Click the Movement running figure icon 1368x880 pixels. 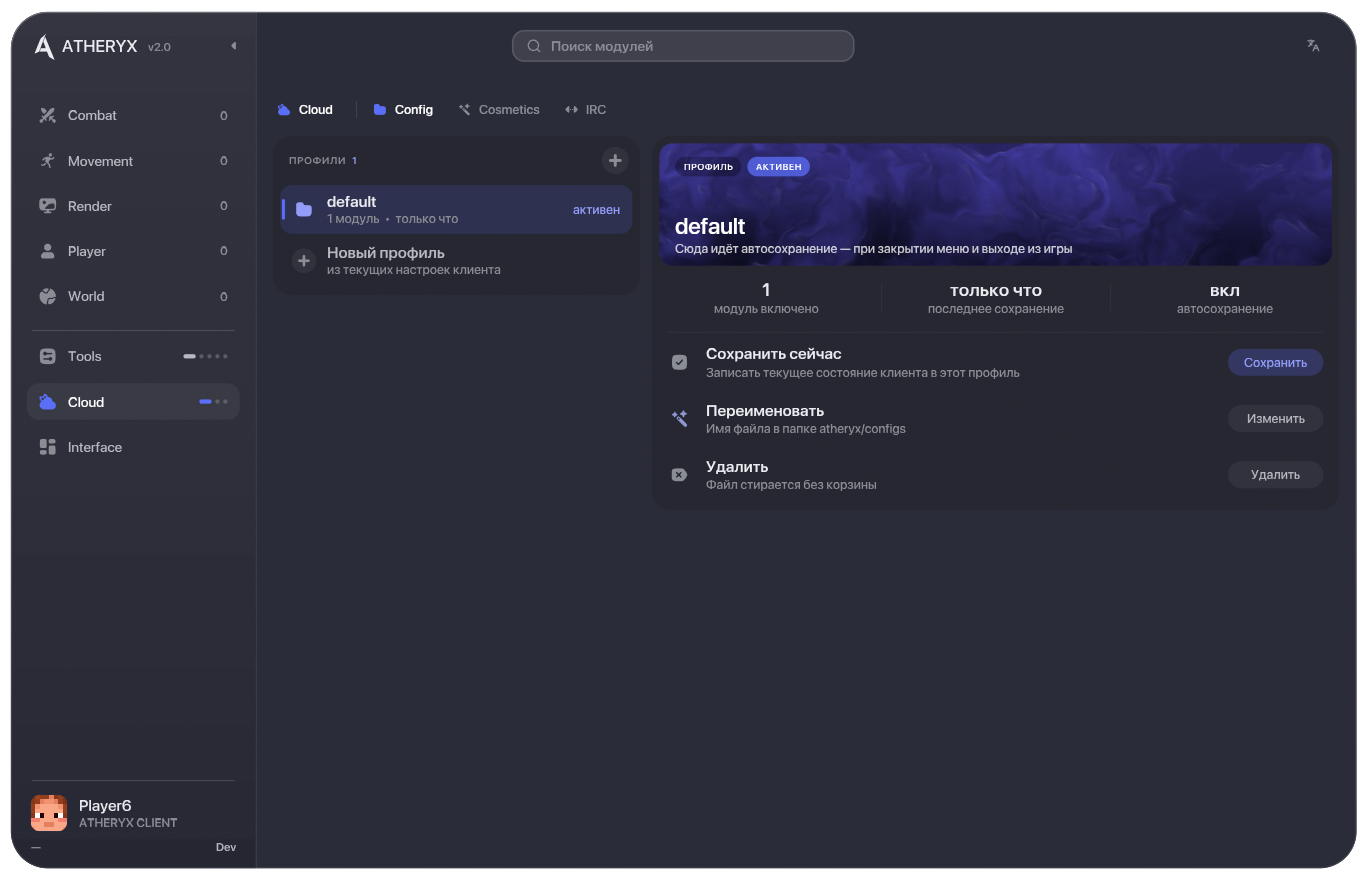pos(47,161)
